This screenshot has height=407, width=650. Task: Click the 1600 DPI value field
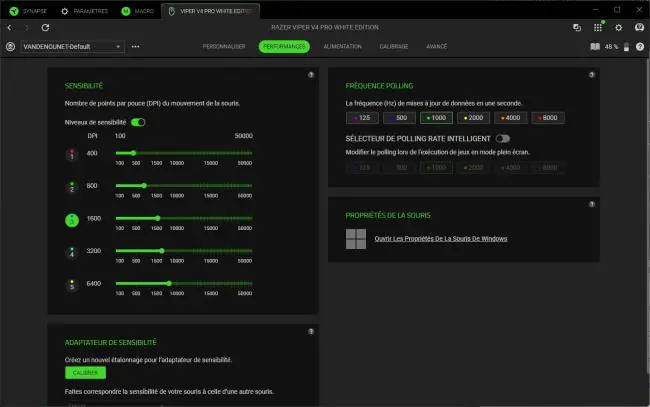click(x=94, y=218)
